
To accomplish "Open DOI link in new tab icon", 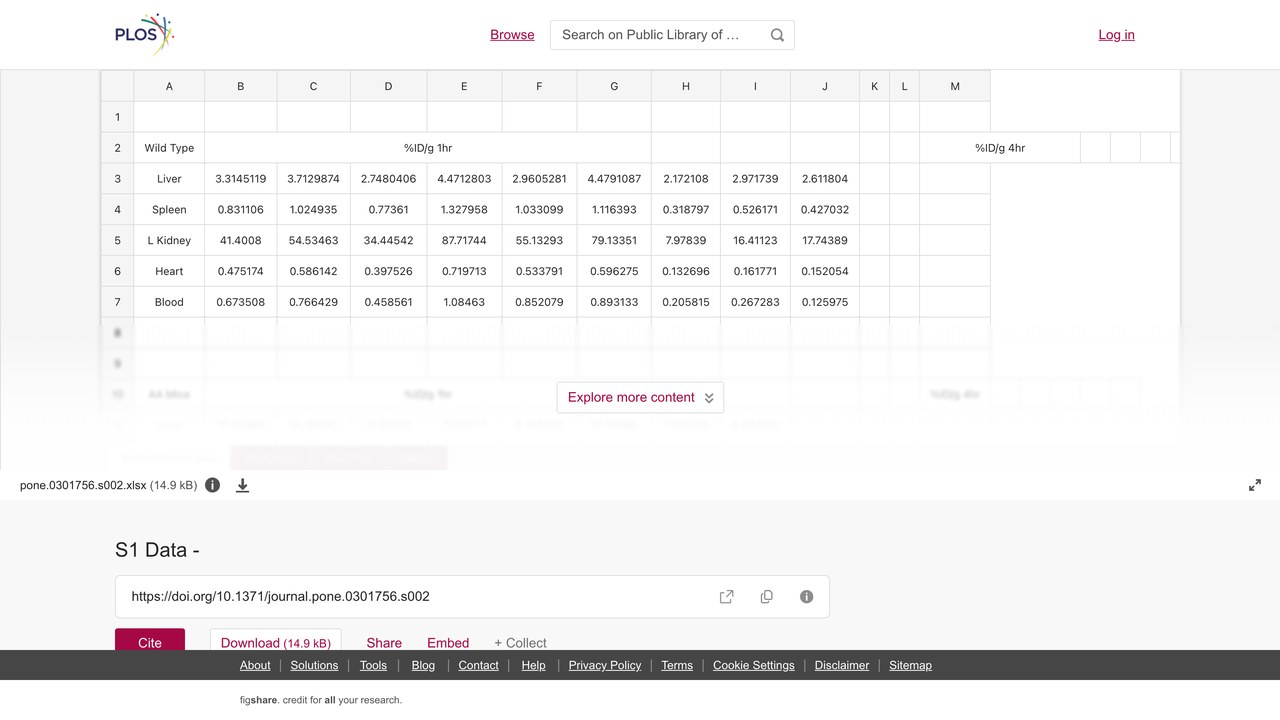I will [727, 597].
